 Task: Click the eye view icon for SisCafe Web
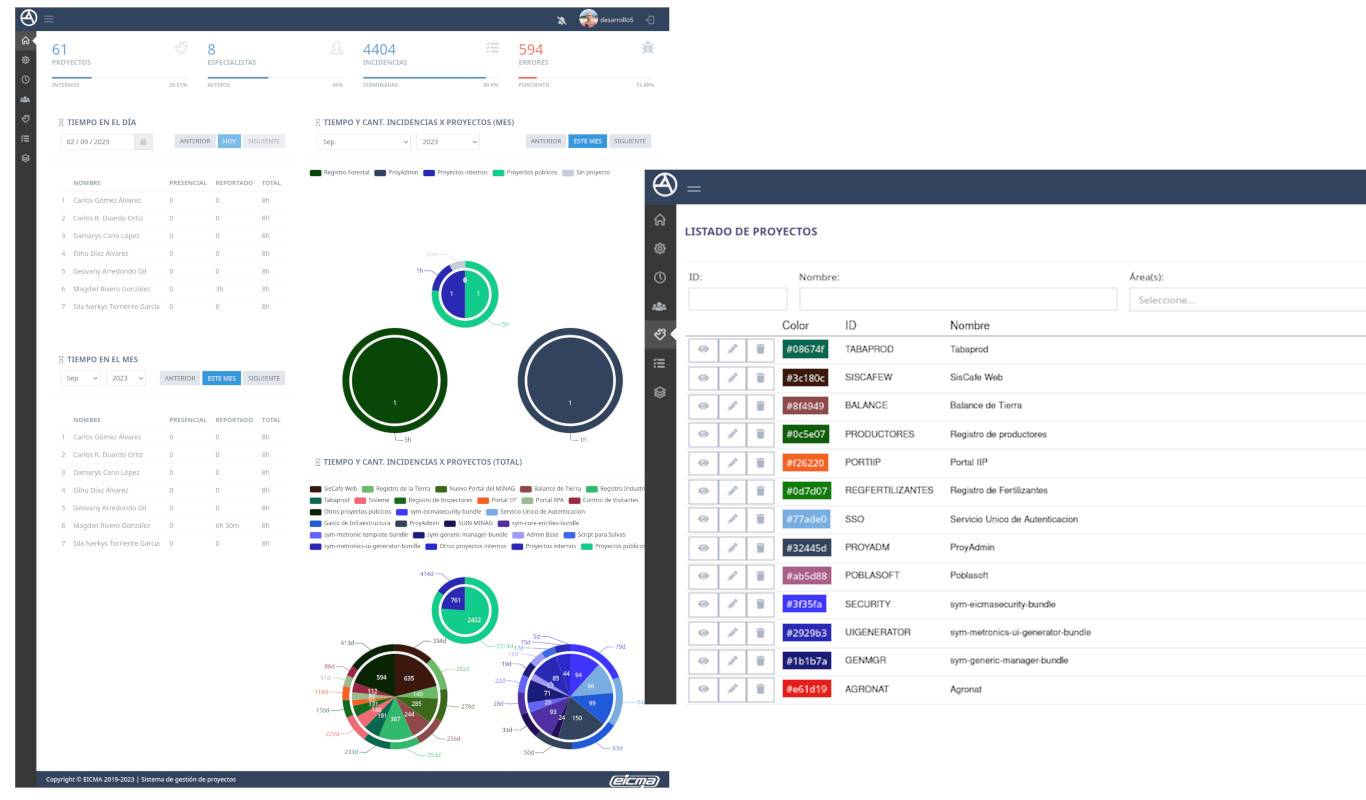coord(703,378)
